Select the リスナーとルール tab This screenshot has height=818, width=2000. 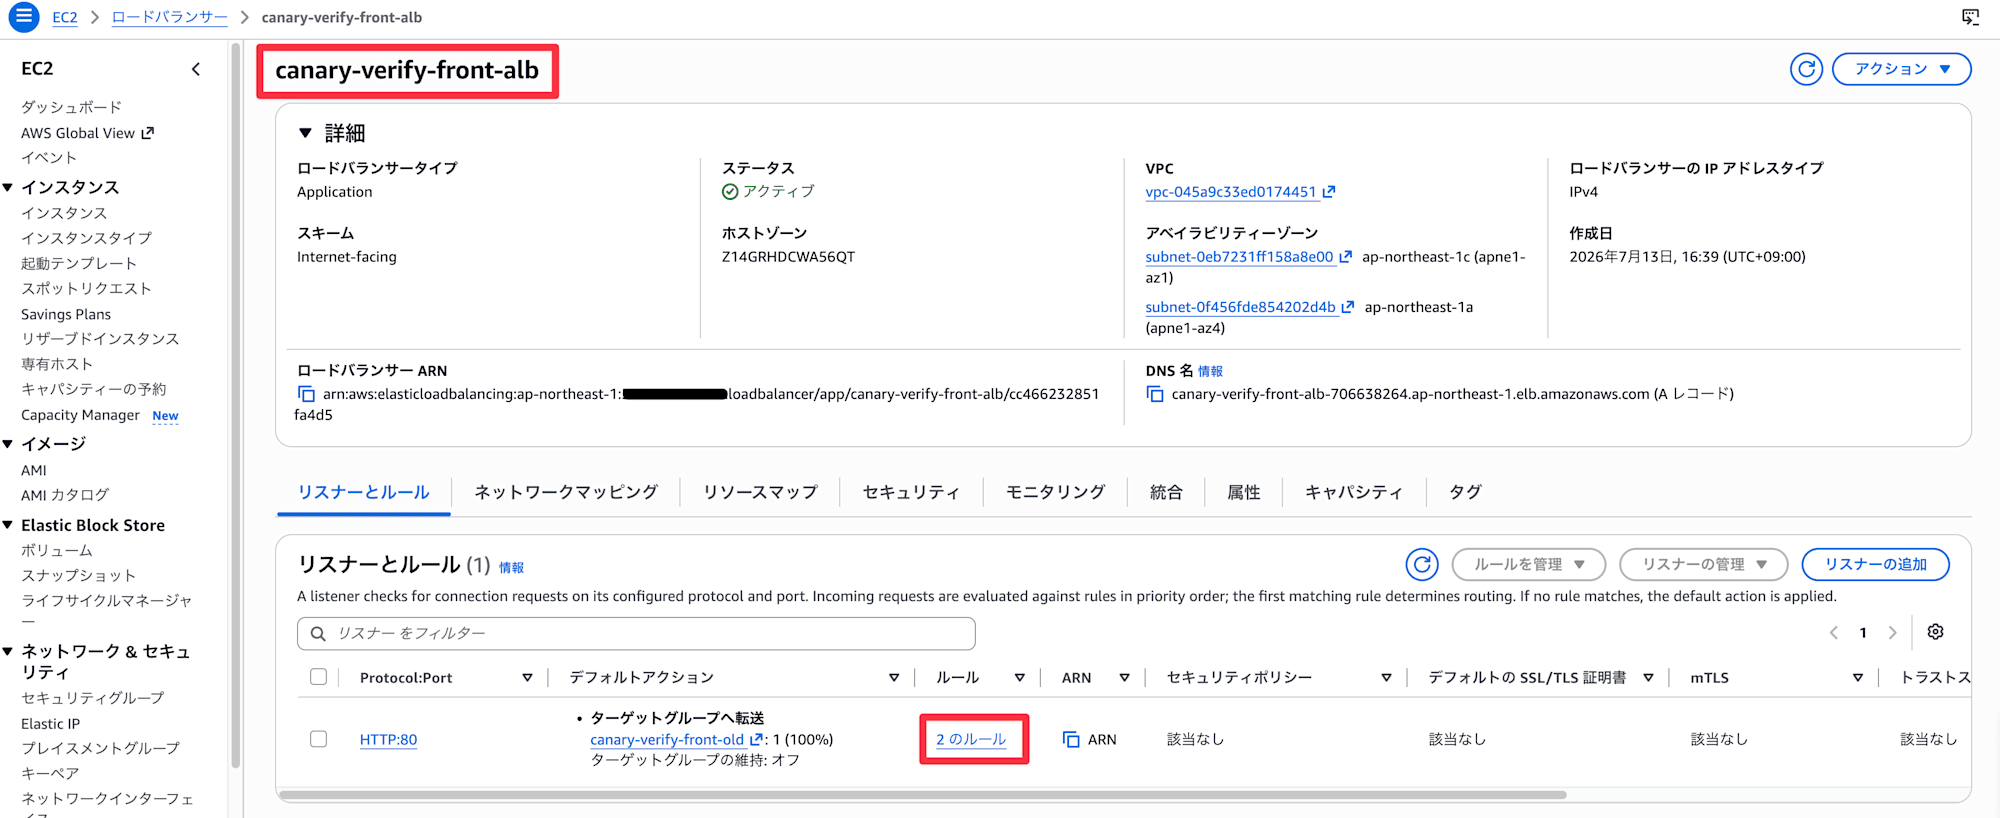tap(364, 492)
